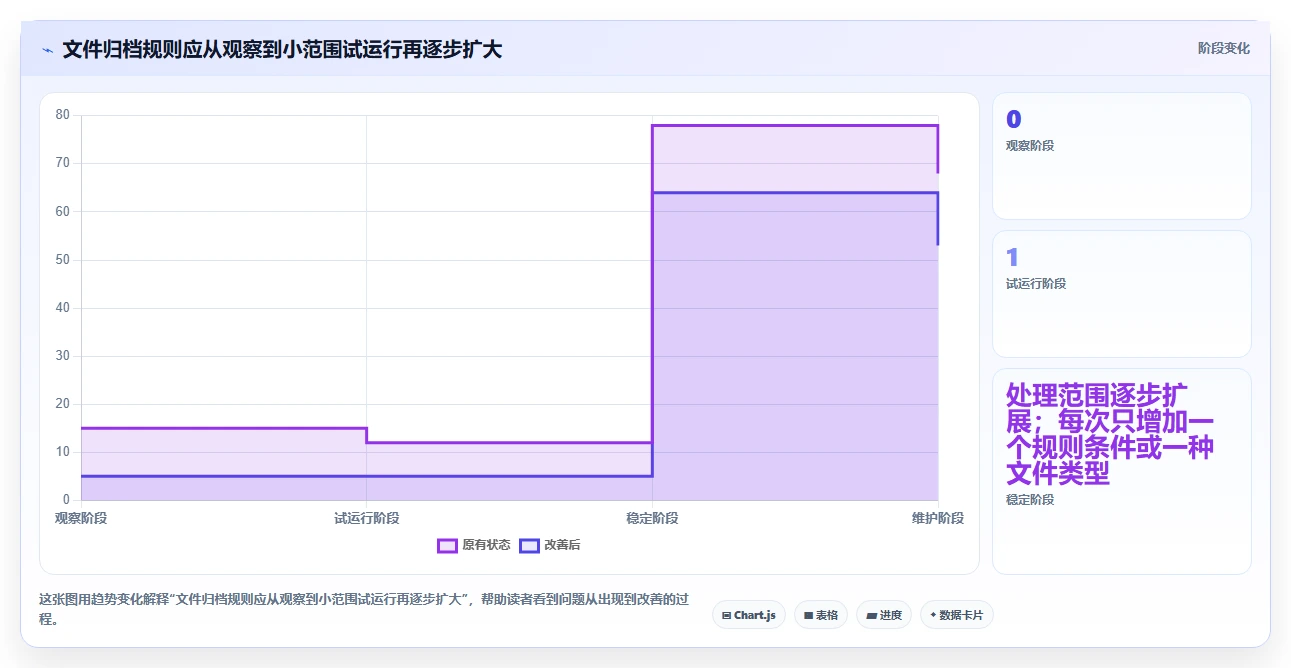Click the description paragraph below the chart
Viewport: 1291px width, 668px height.
pyautogui.click(x=364, y=609)
